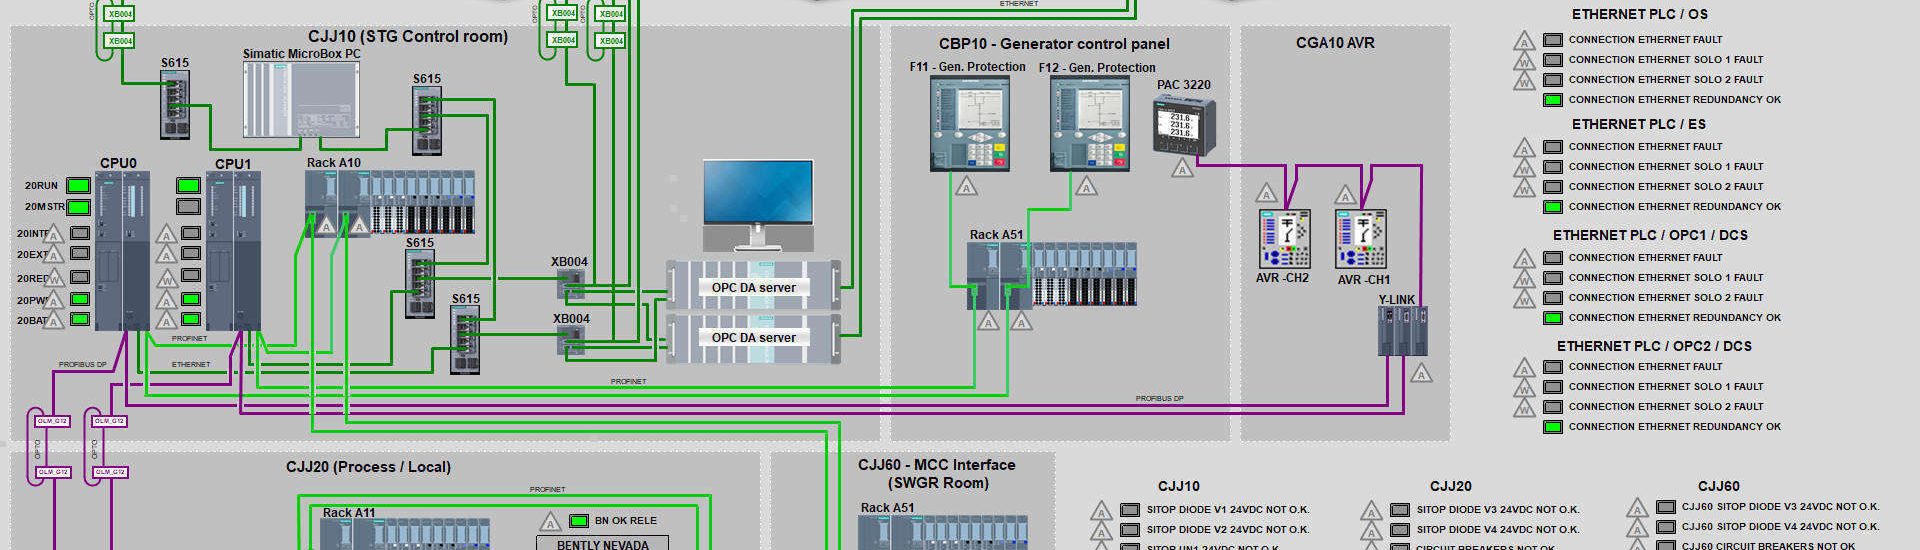Click CJJ20 SITOP DIODE V3 status indicator
Screen dimensions: 1920x550
(1400, 510)
